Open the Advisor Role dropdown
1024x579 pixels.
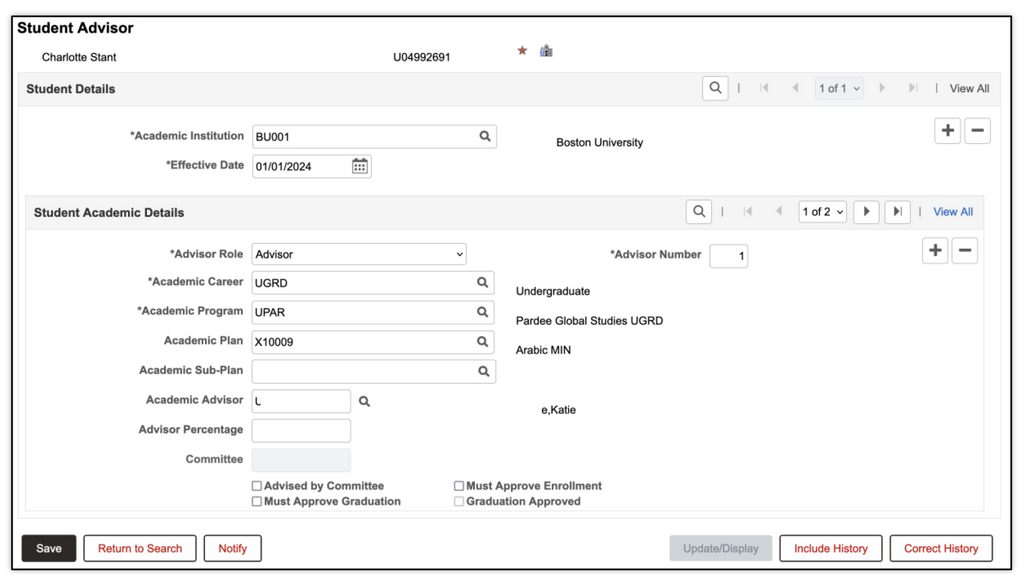(x=359, y=254)
